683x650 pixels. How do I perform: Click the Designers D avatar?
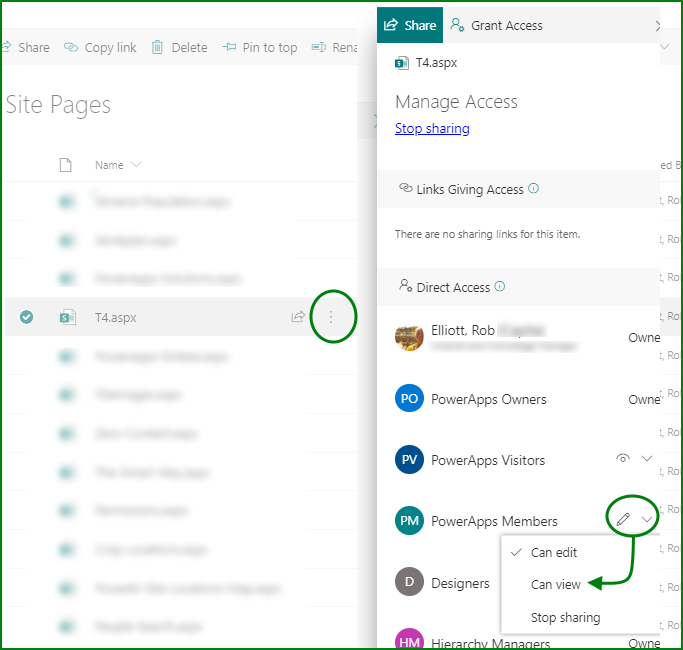click(x=409, y=581)
